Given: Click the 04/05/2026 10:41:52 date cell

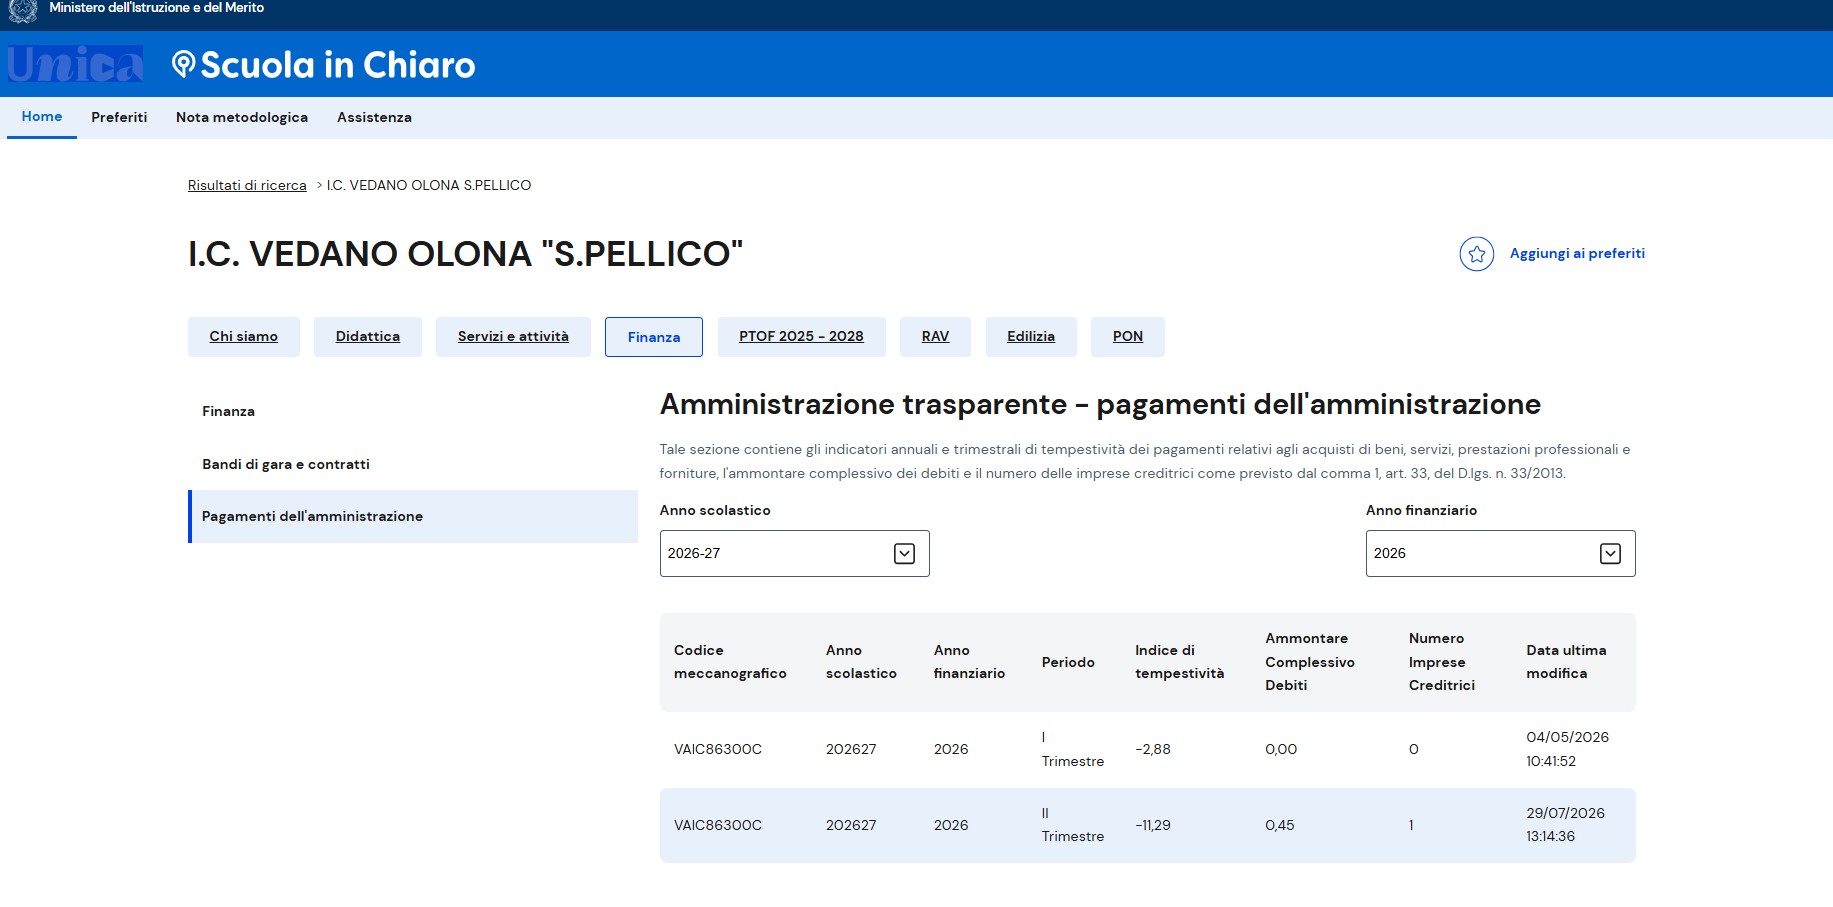Looking at the screenshot, I should (x=1567, y=750).
